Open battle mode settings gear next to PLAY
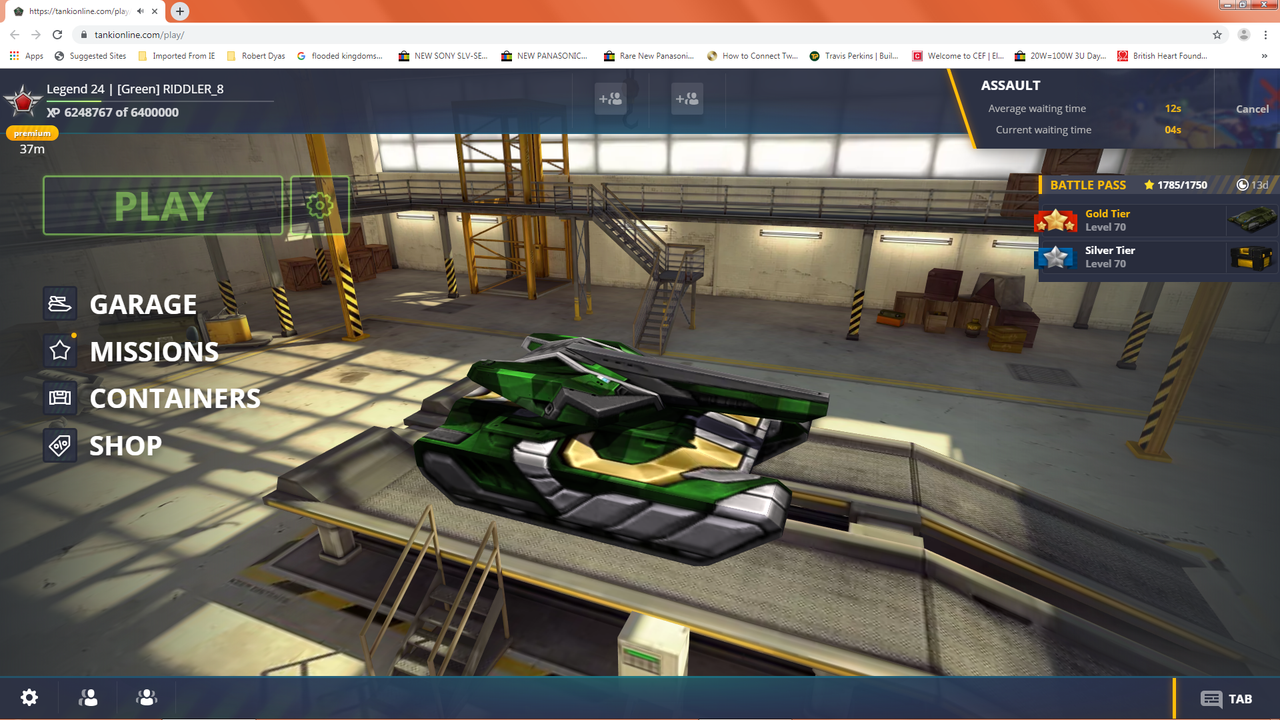This screenshot has width=1280, height=720. click(319, 205)
